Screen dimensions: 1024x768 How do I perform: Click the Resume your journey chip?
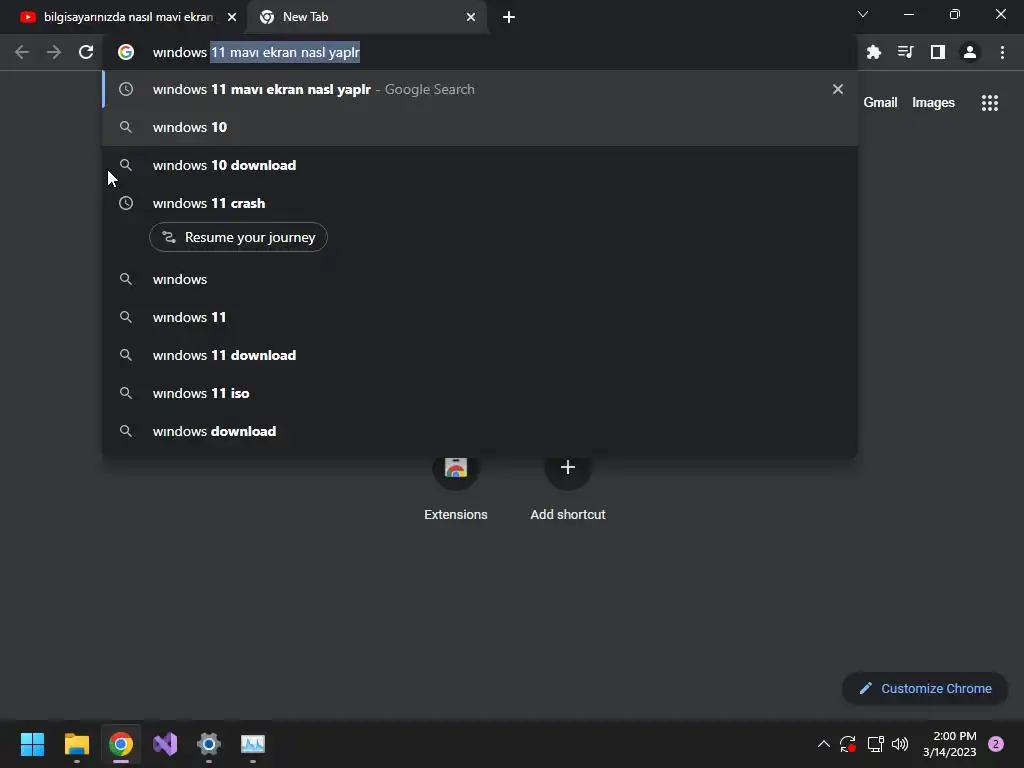click(238, 237)
